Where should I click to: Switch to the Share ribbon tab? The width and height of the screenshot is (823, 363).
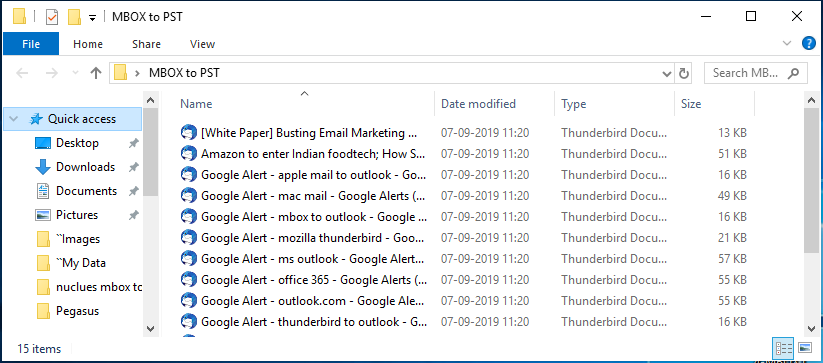(146, 44)
